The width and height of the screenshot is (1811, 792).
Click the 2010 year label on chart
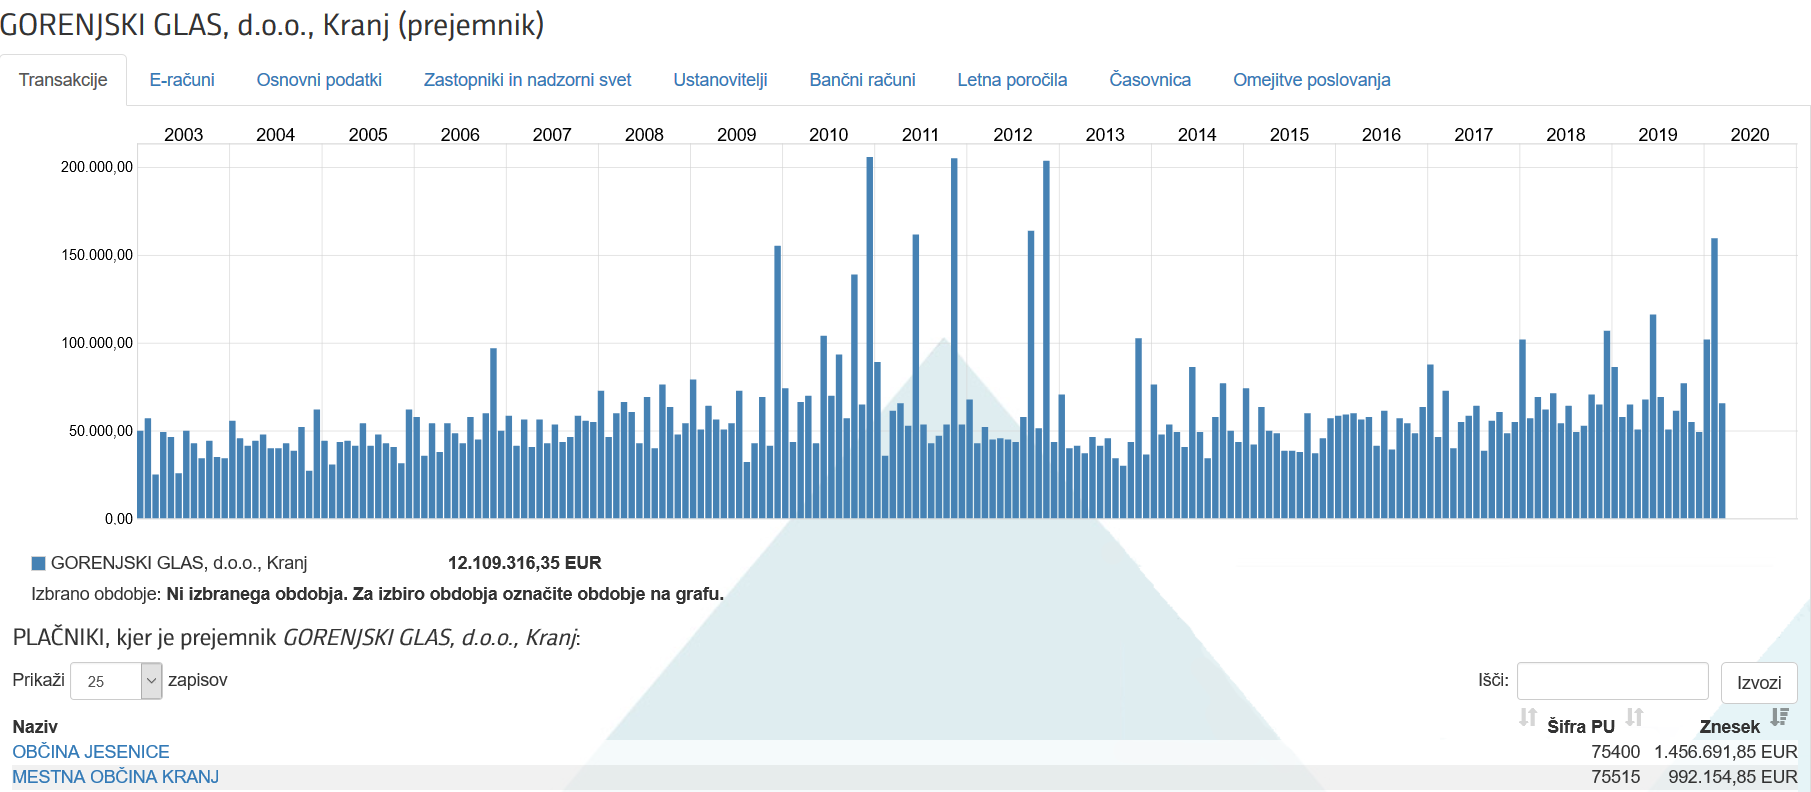[x=828, y=135]
